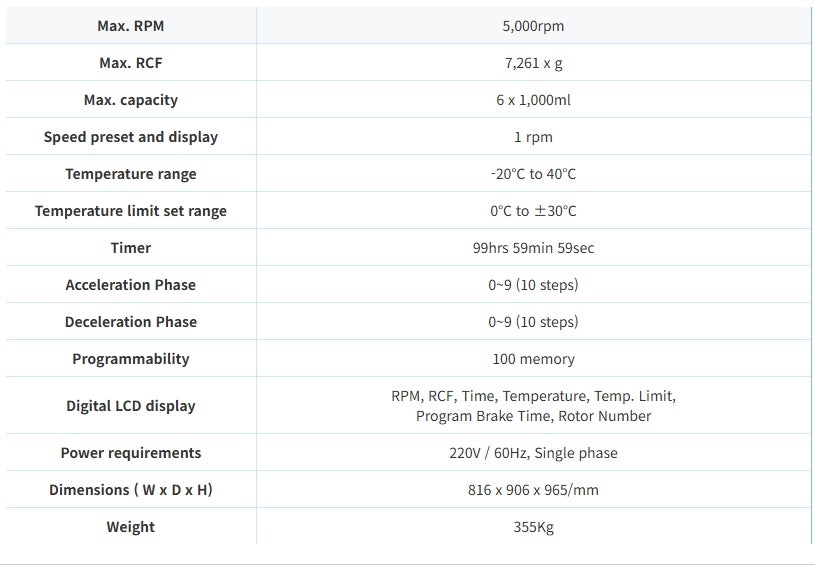Select the Max. capacity label

tap(131, 100)
